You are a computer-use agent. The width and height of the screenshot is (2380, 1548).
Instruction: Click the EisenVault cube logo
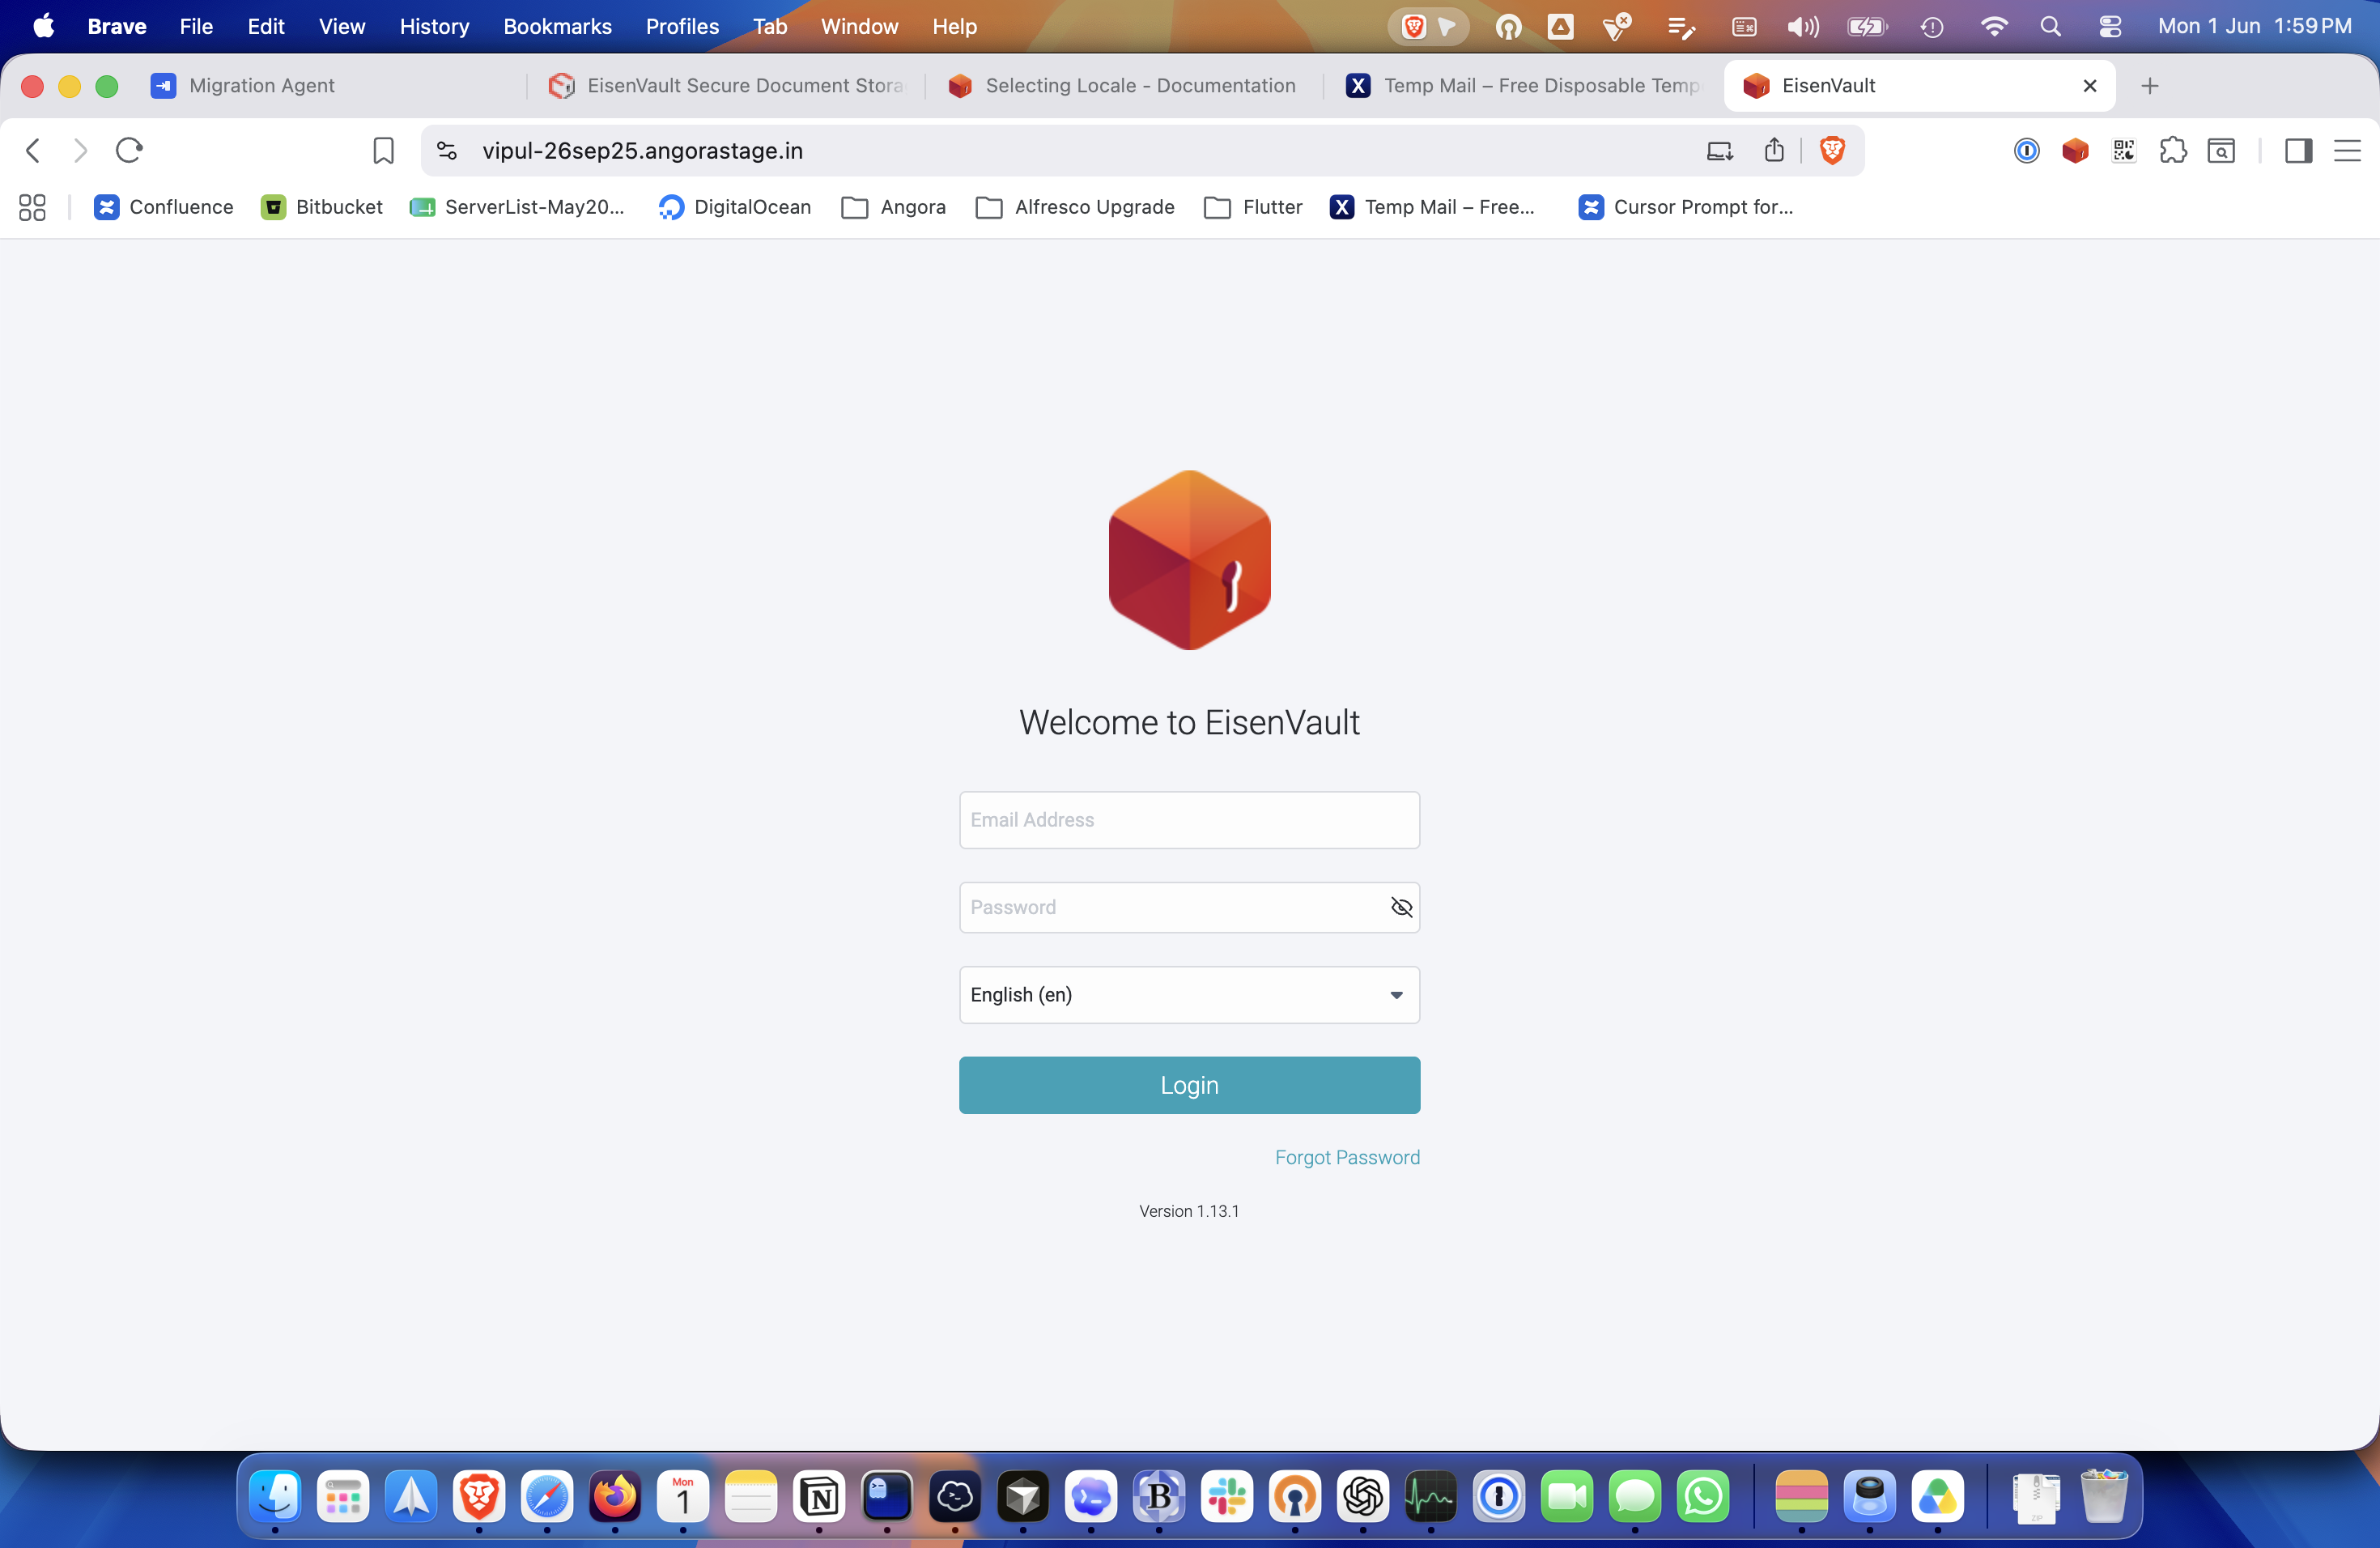click(x=1189, y=560)
